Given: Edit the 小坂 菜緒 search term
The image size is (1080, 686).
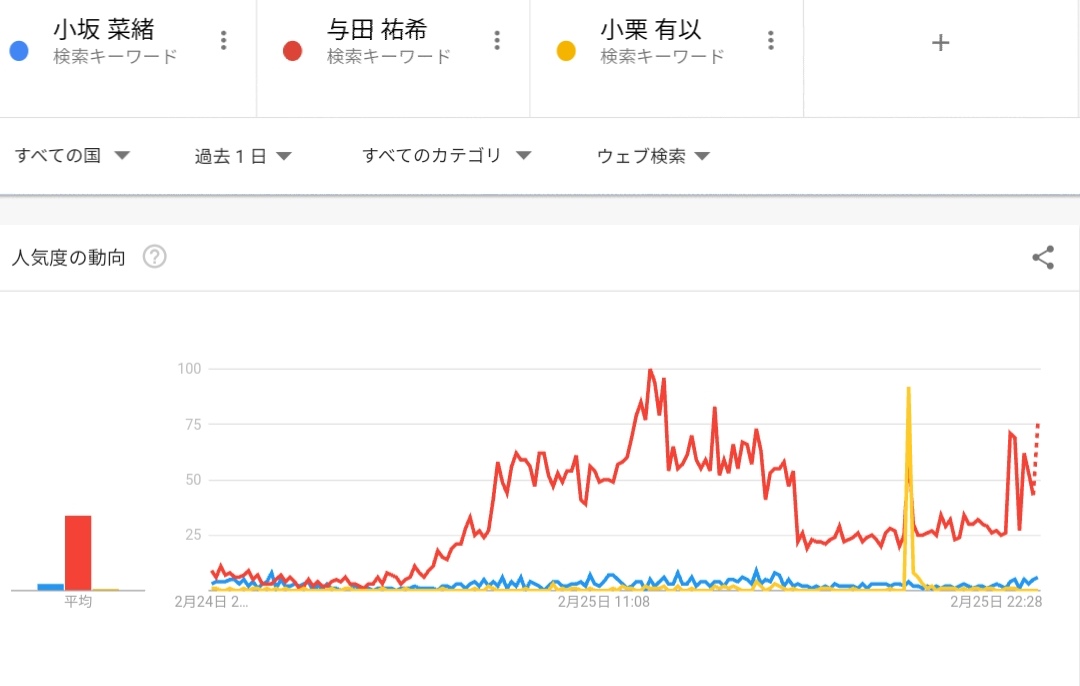Looking at the screenshot, I should [x=104, y=30].
